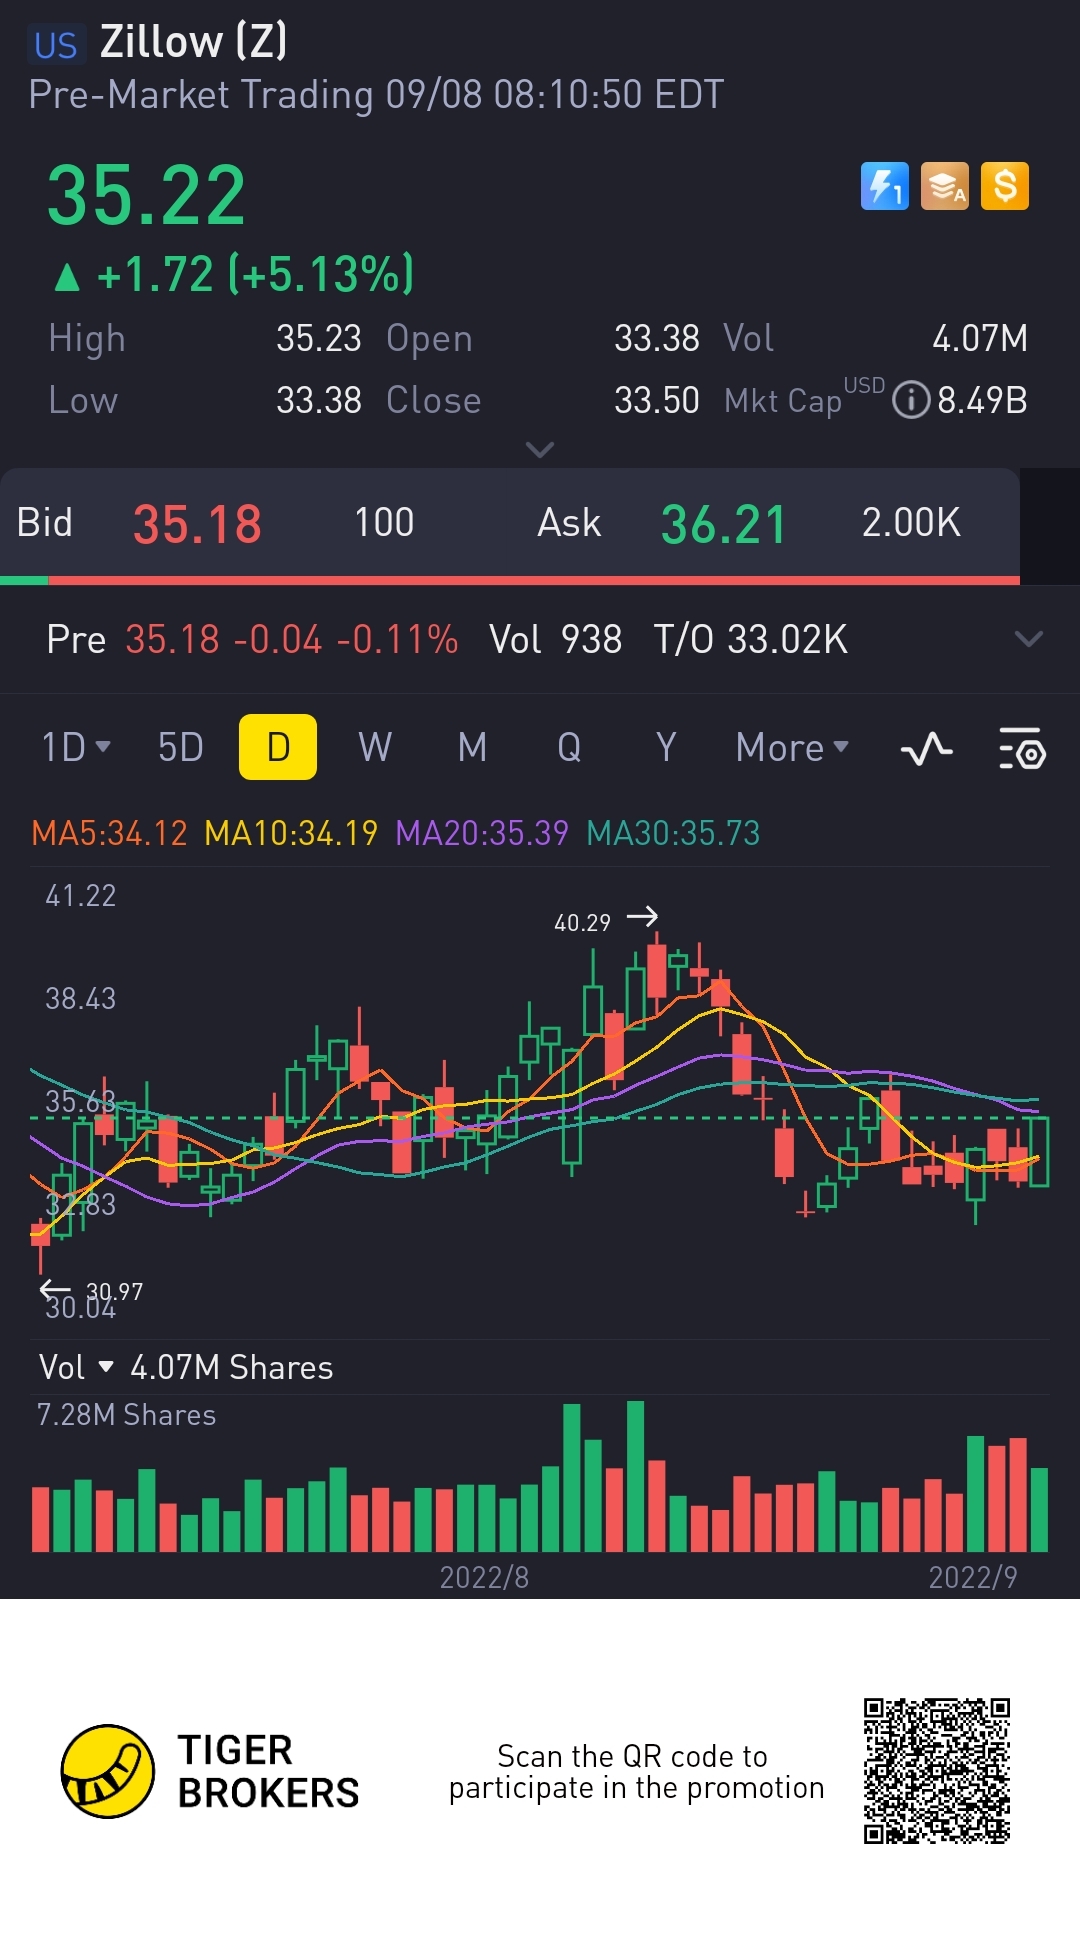Image resolution: width=1080 pixels, height=1944 pixels.
Task: Open the More timeframes dropdown
Action: pos(792,747)
